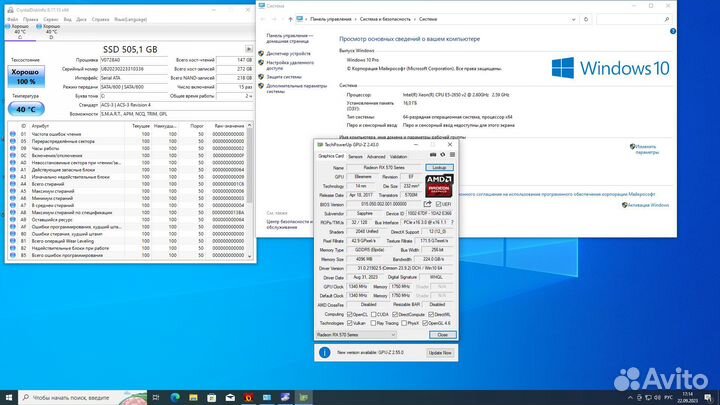Click the 40 °C temperature button
720x405 pixels.
[26, 109]
